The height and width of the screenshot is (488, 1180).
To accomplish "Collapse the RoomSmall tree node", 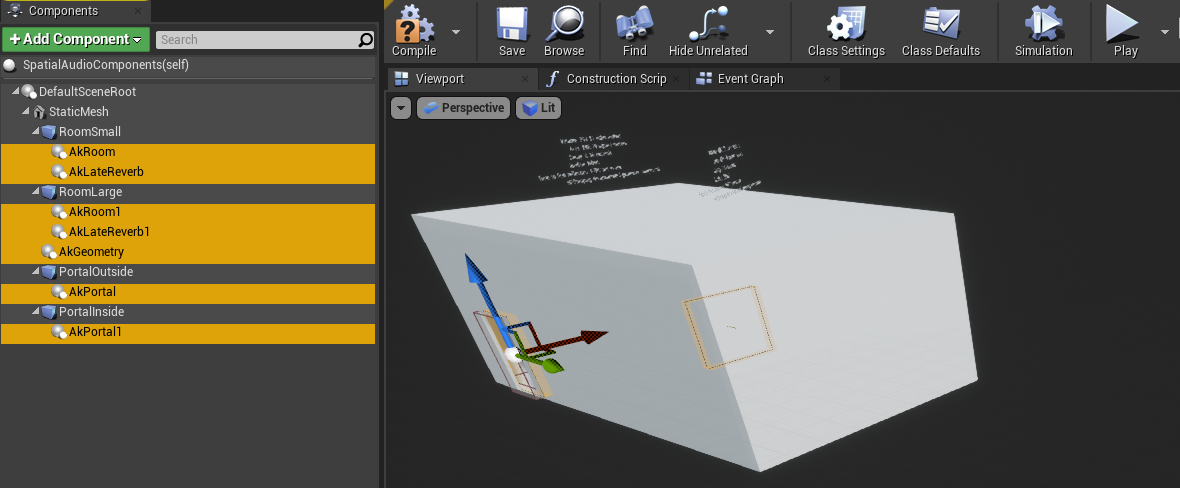I will (x=36, y=132).
